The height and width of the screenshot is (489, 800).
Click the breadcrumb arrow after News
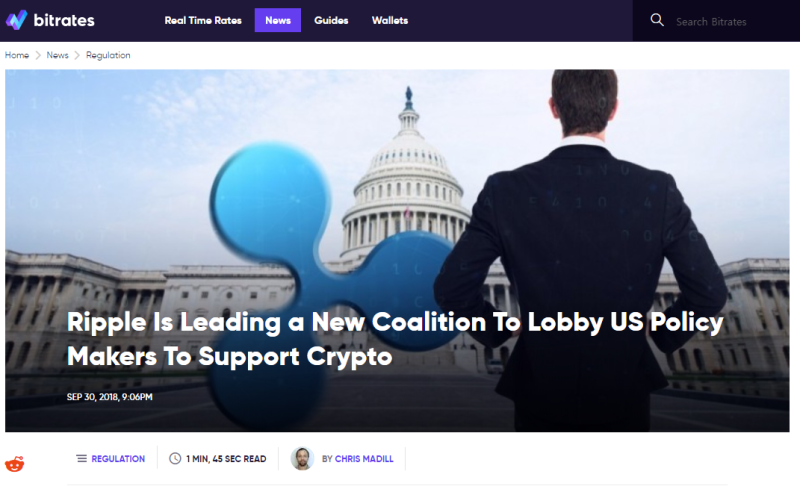(x=77, y=55)
